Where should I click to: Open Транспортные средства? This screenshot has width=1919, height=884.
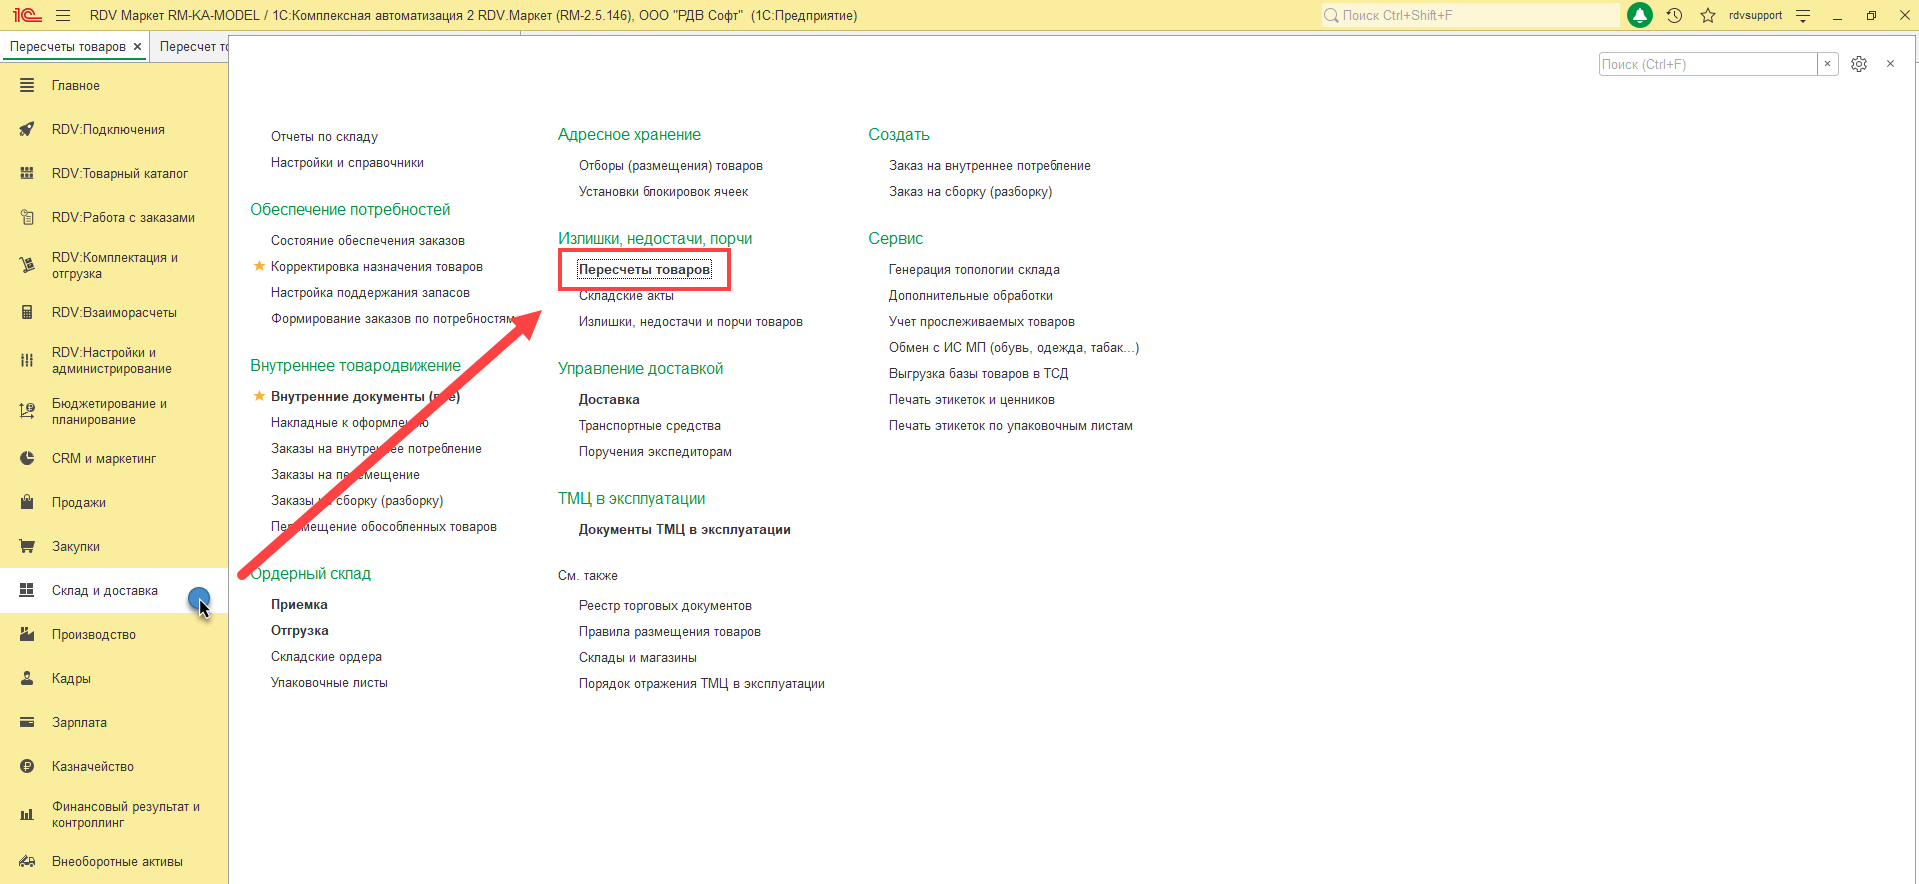tap(649, 426)
